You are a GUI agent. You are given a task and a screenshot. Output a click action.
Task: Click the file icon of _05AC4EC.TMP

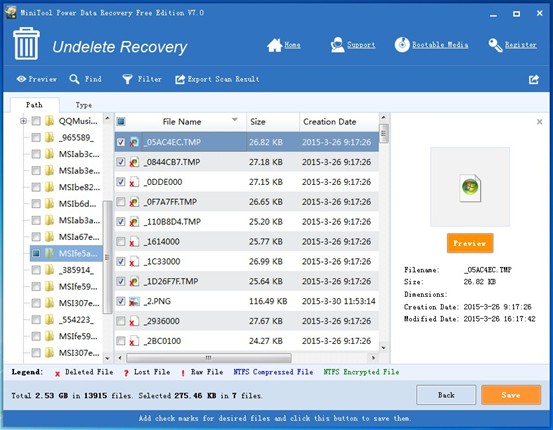point(134,142)
